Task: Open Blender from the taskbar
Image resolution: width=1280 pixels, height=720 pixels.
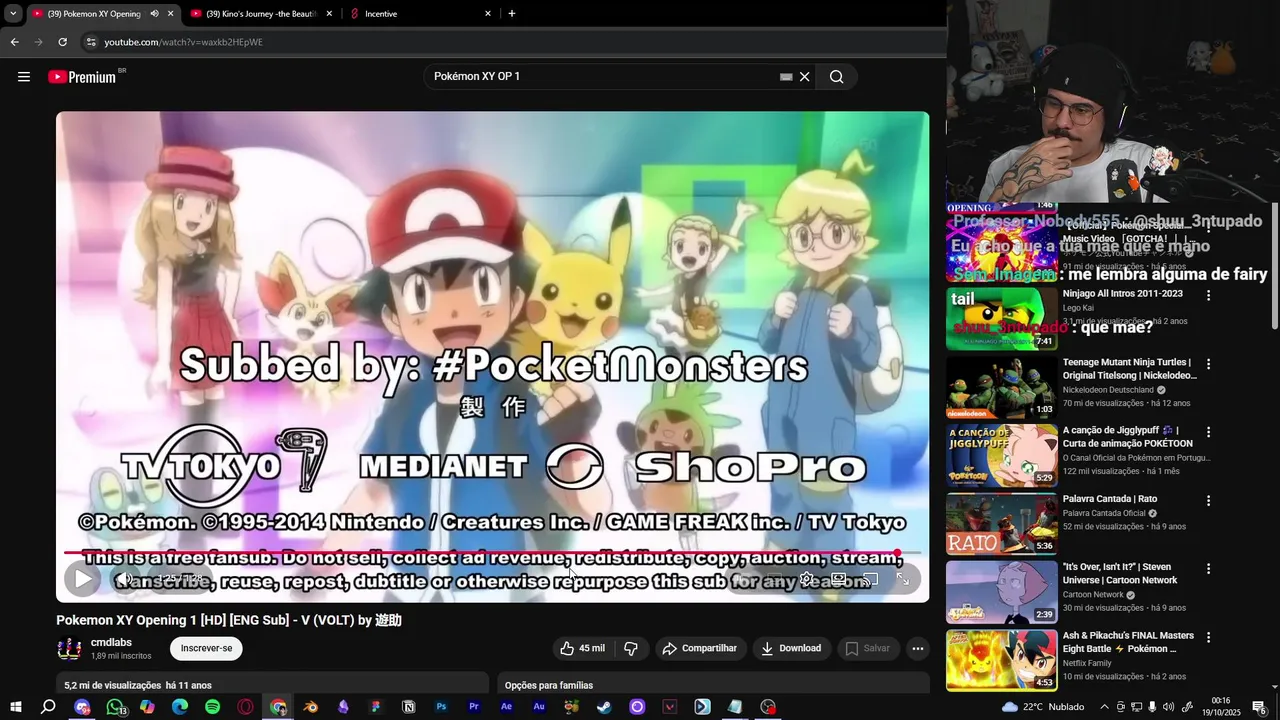Action: 311,707
